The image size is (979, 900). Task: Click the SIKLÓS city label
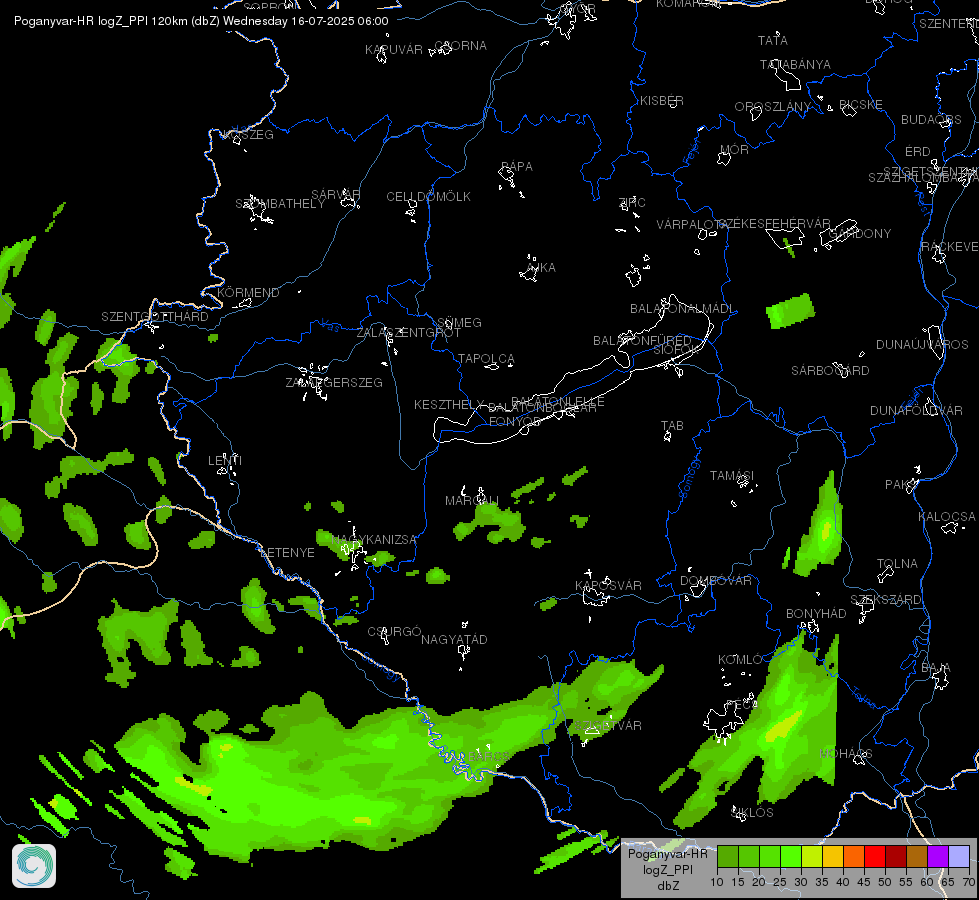tap(752, 813)
